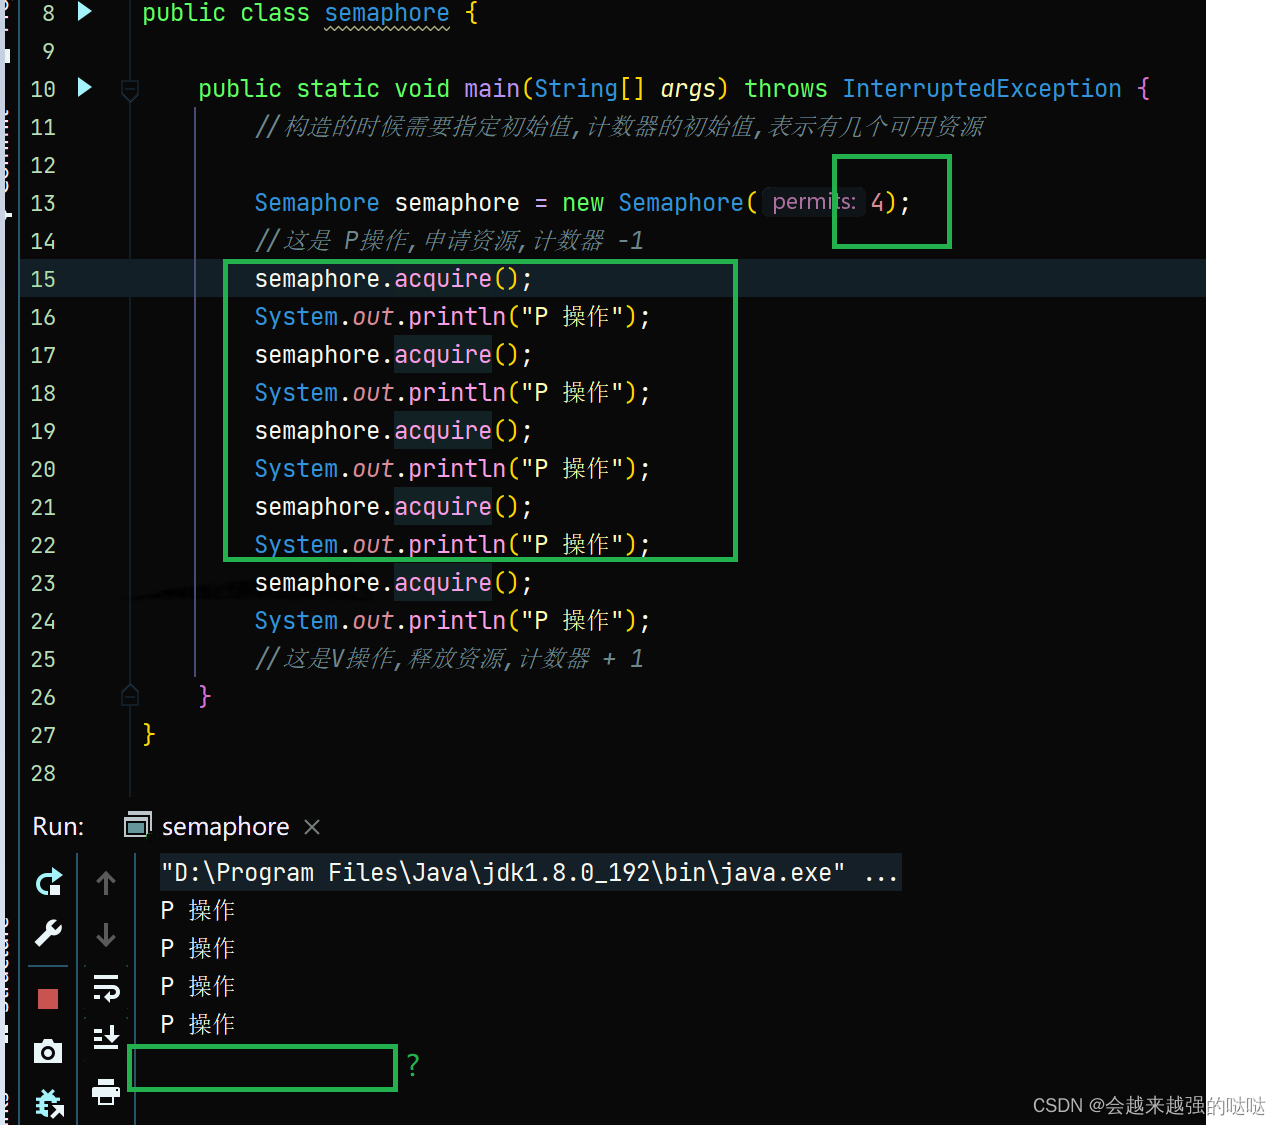Dump threads using the camera icon
The width and height of the screenshot is (1281, 1125).
pos(48,1051)
